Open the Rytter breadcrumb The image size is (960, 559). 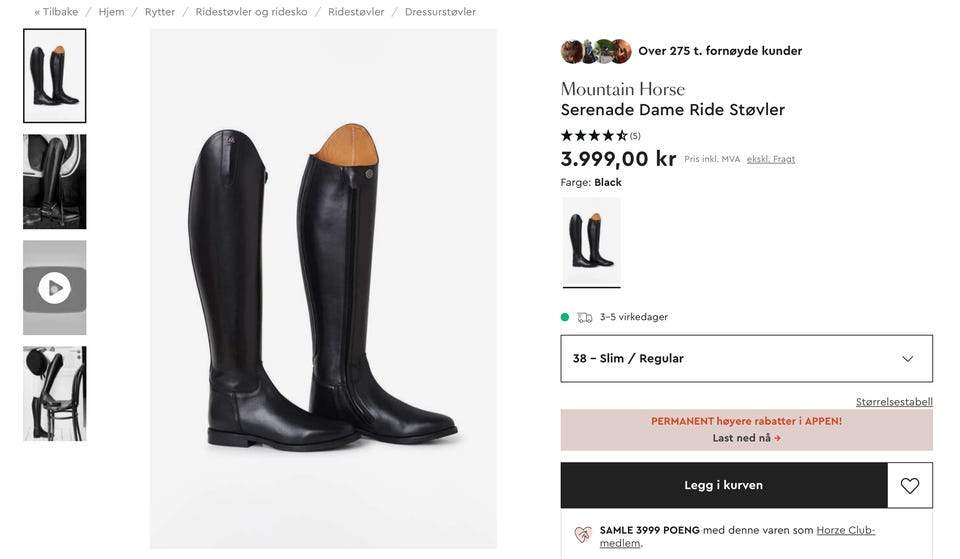point(160,12)
